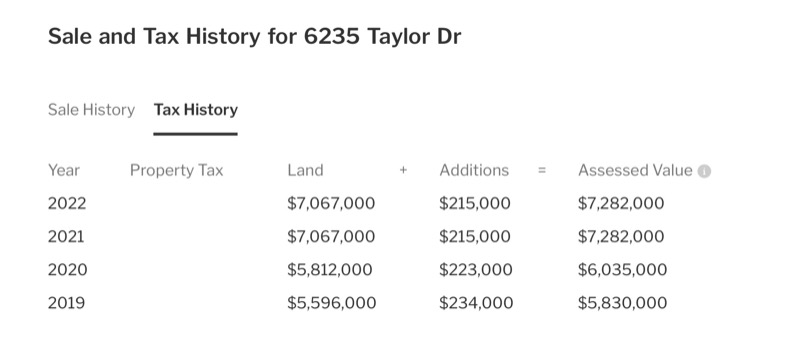This screenshot has width=800, height=362.
Task: Click the Additions column header
Action: pos(474,170)
